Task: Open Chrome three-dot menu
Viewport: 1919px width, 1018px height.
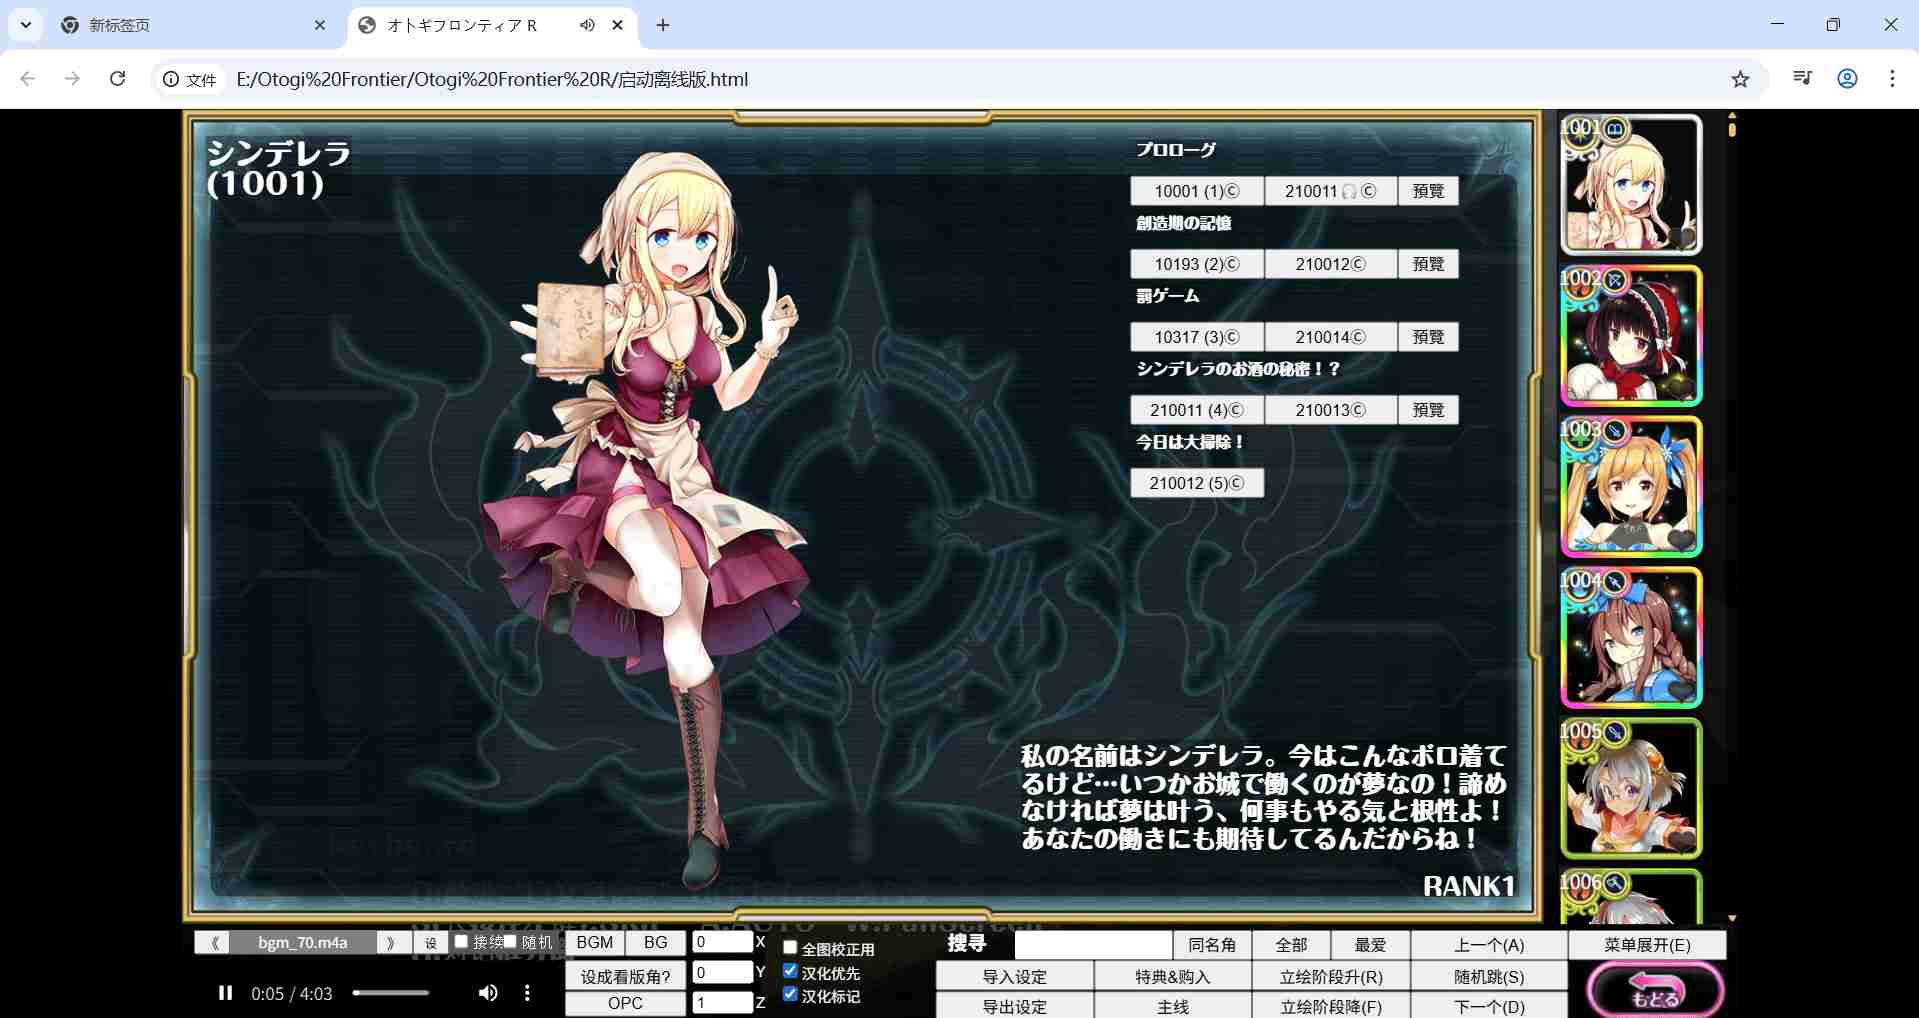Action: (1892, 78)
